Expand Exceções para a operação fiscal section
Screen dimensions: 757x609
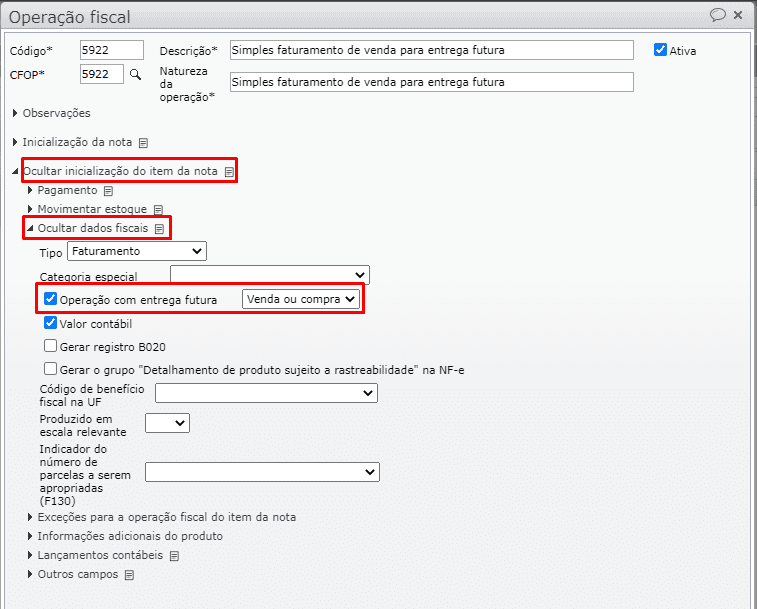point(166,517)
